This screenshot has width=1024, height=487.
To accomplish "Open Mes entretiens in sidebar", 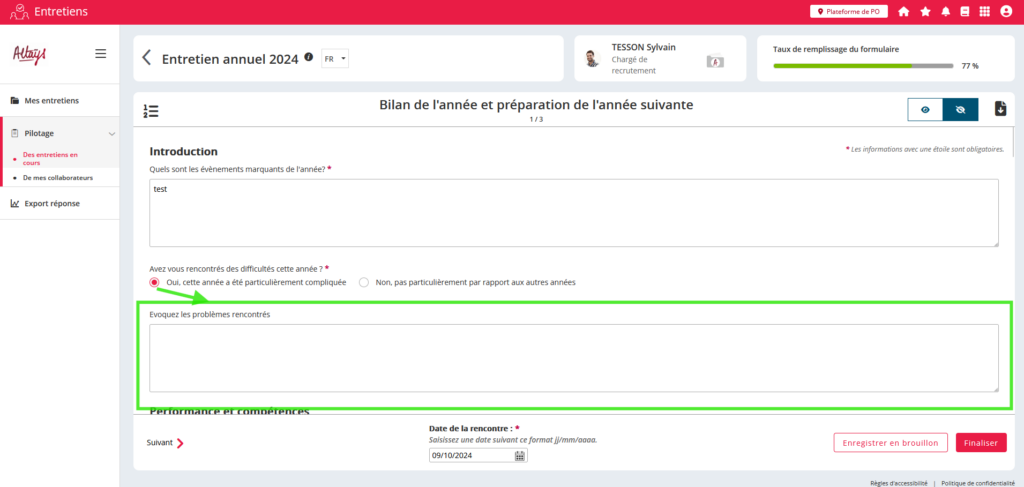I will 51,100.
